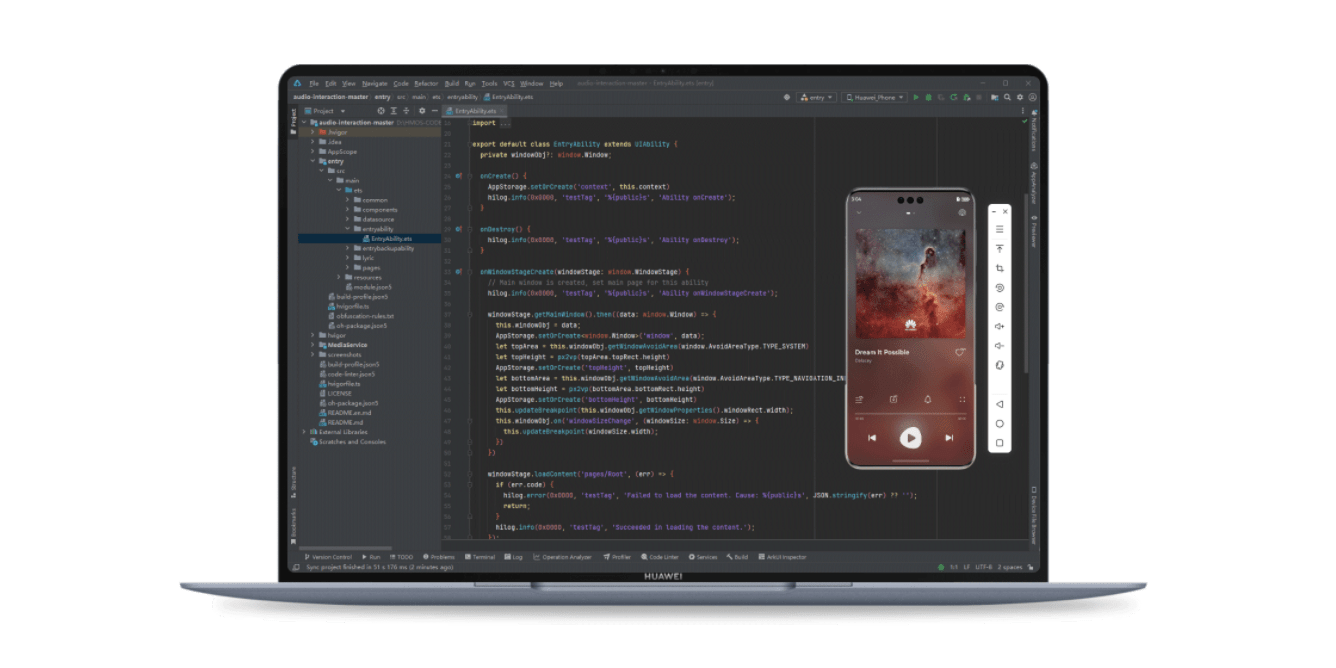Skip to next track in music player
This screenshot has width=1336, height=668.
pos(949,437)
